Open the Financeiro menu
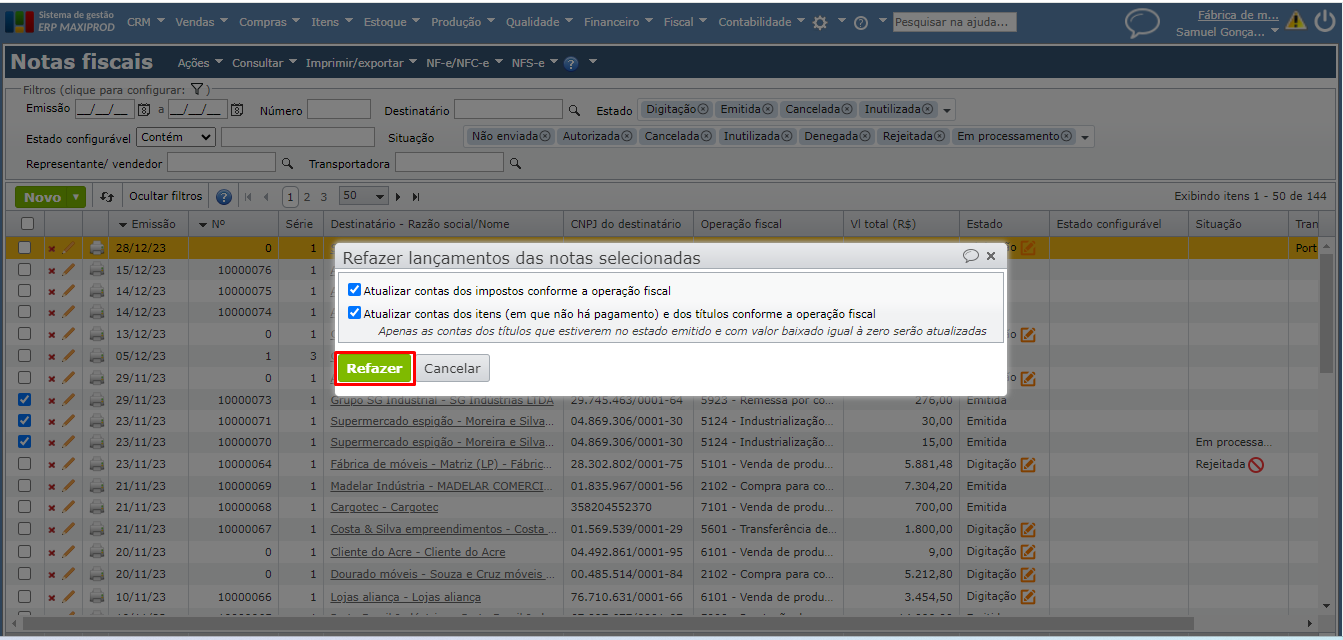The width and height of the screenshot is (1343, 640). [618, 22]
